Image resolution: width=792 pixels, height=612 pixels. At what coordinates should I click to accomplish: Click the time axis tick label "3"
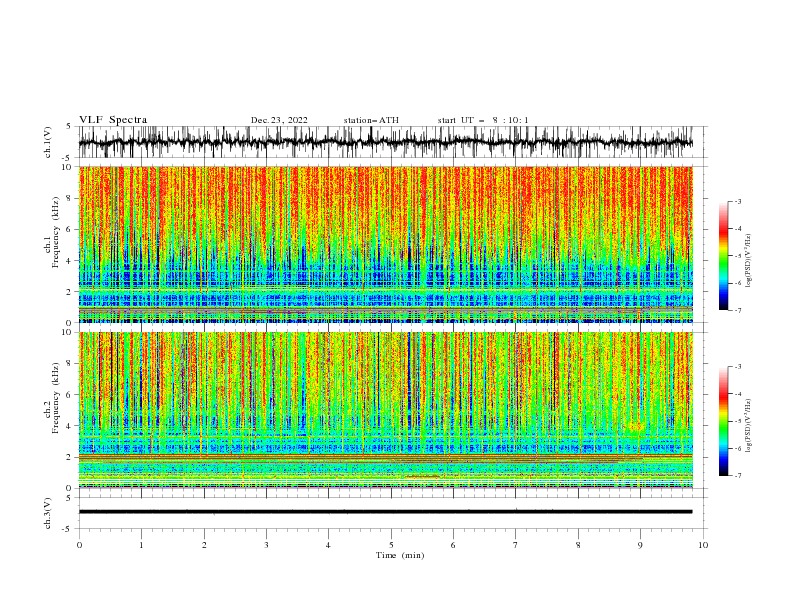266,545
